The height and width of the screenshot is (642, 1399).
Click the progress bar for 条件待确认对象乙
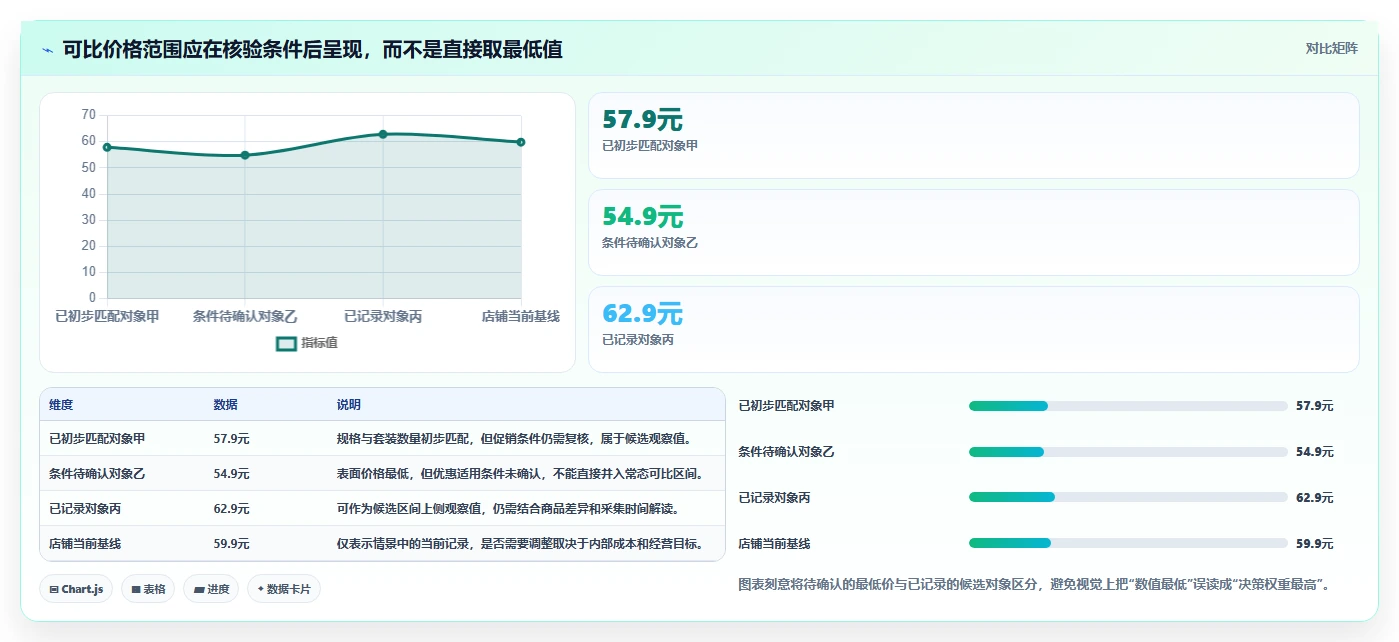tap(1128, 452)
